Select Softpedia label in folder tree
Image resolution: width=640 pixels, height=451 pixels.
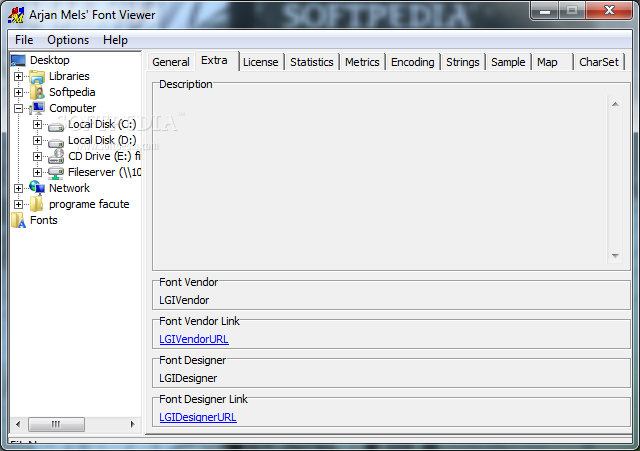(72, 92)
